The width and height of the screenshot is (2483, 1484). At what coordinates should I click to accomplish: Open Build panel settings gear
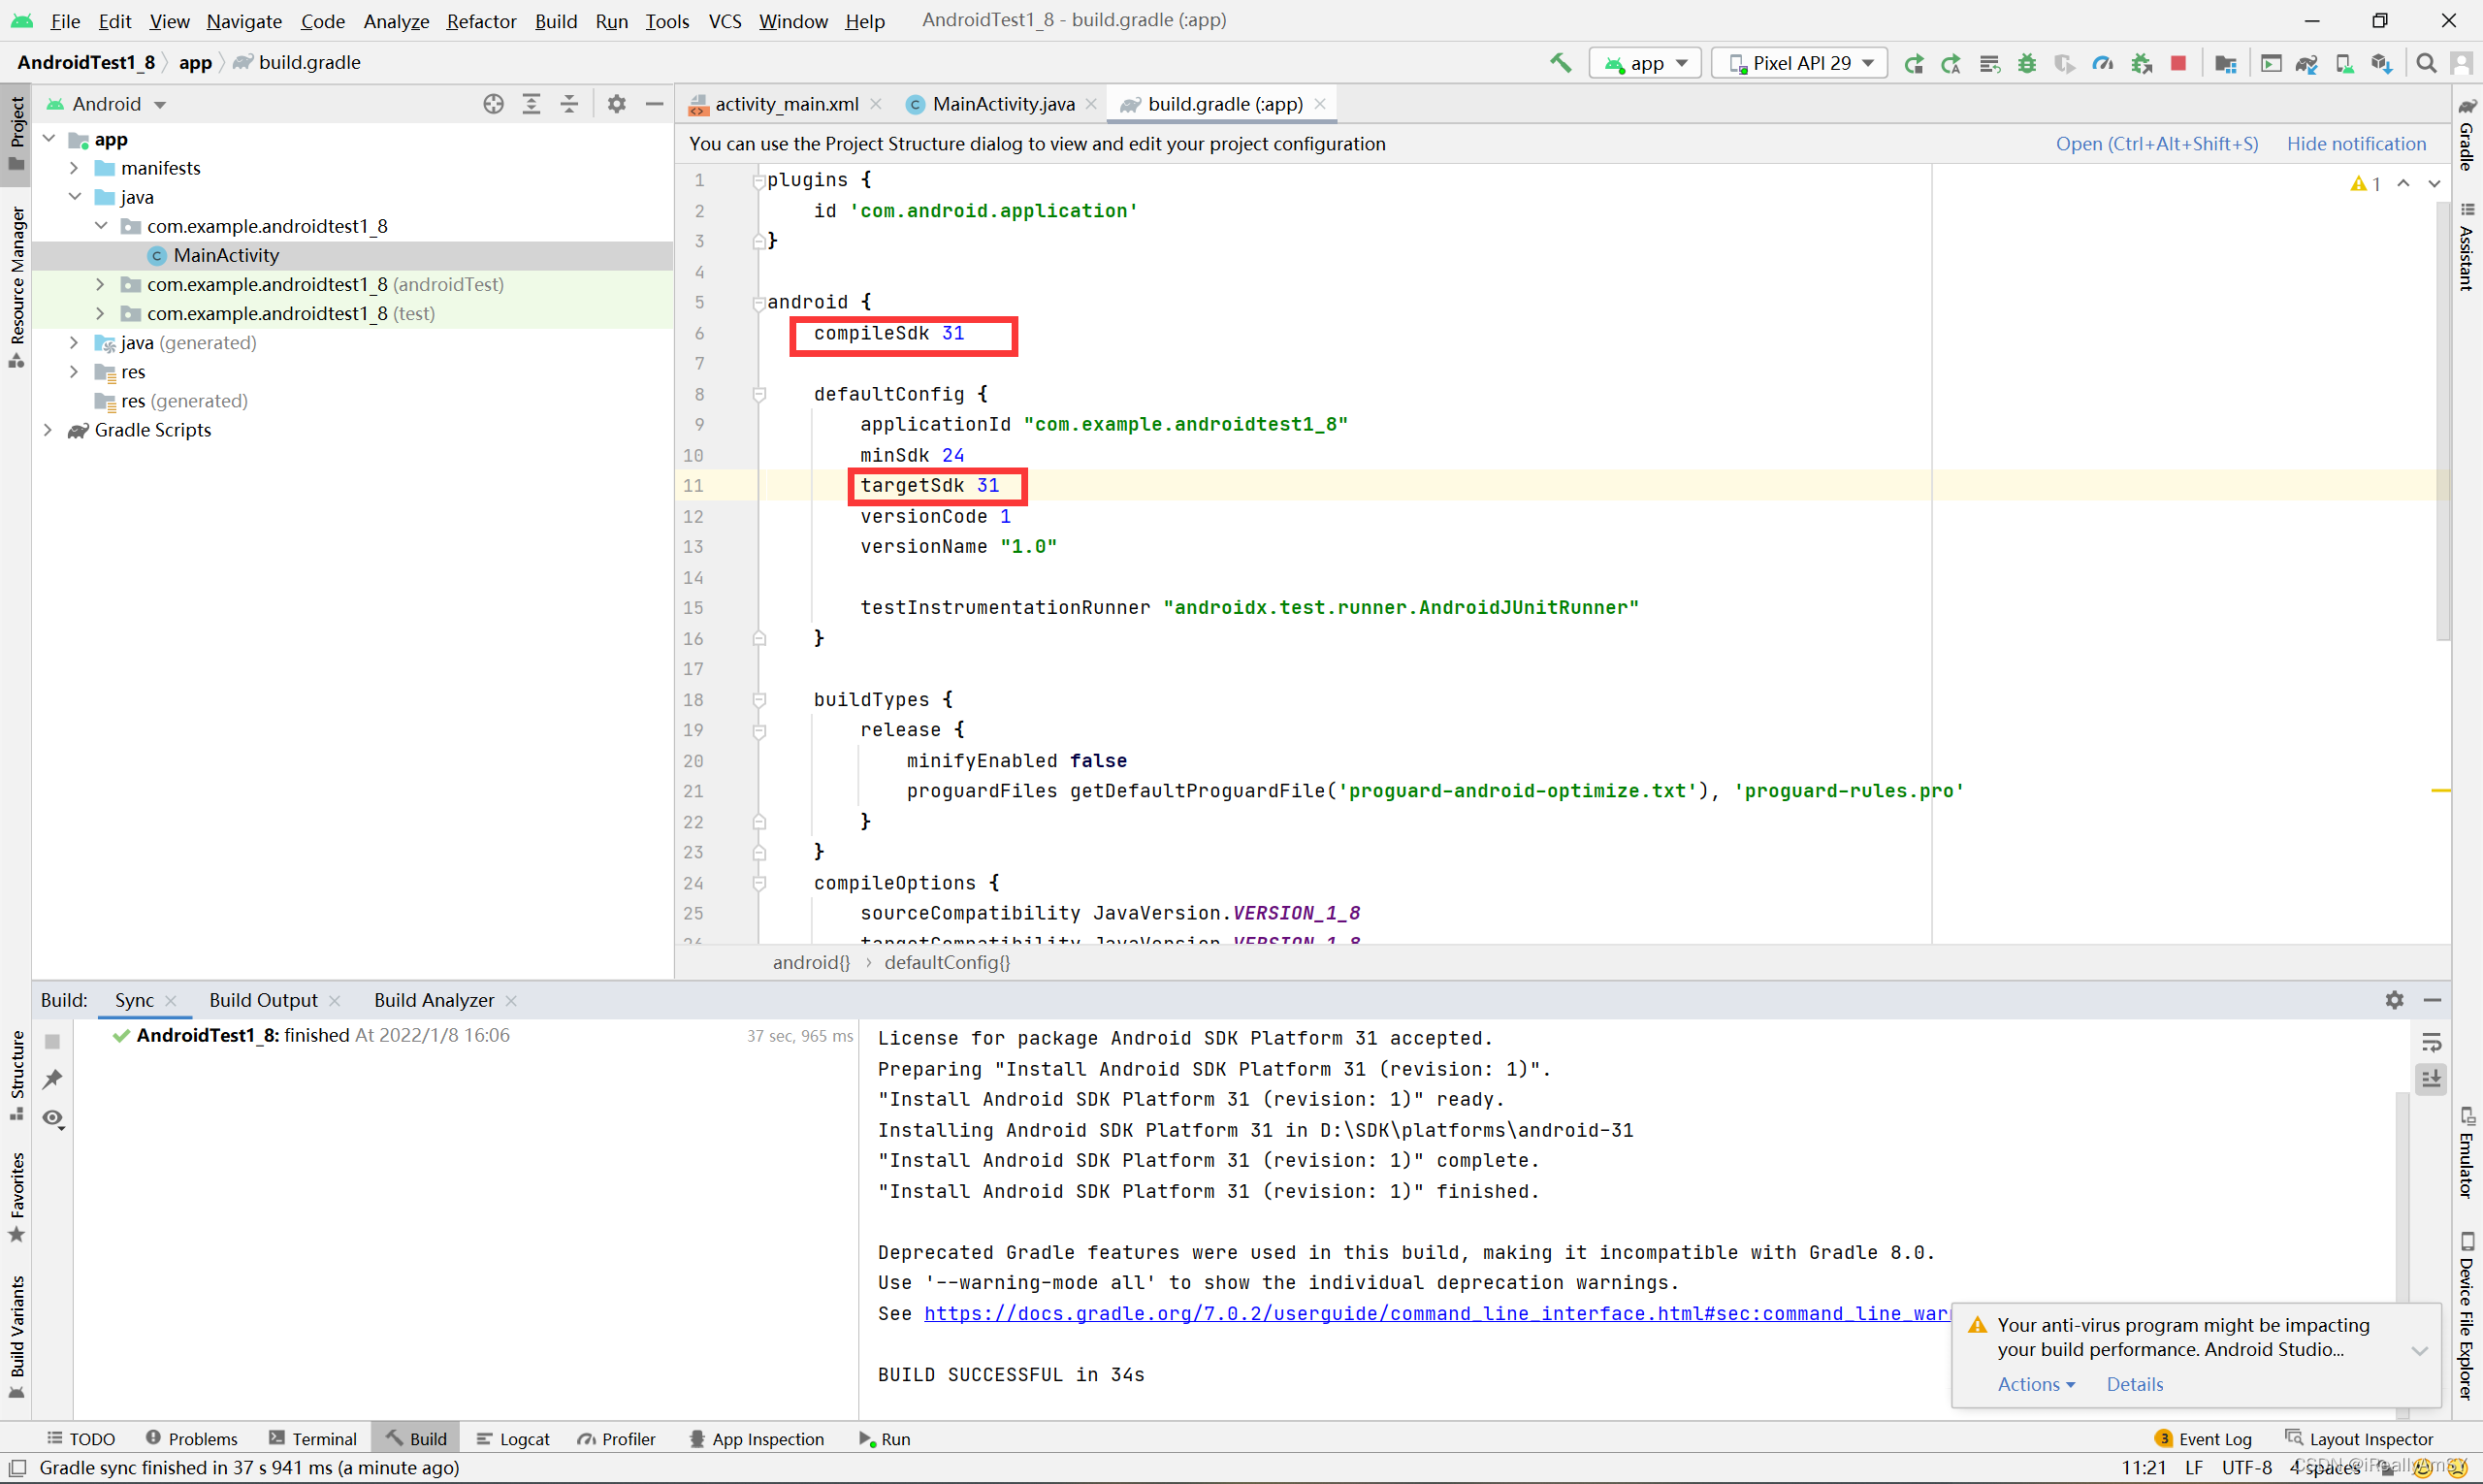[2394, 1000]
